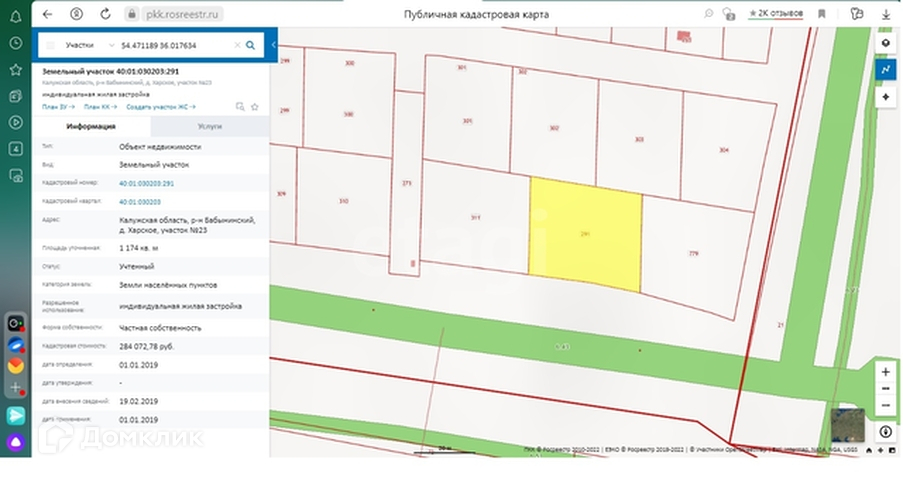Open tab counter icon showing 4
Image resolution: width=903 pixels, height=480 pixels.
pos(16,149)
